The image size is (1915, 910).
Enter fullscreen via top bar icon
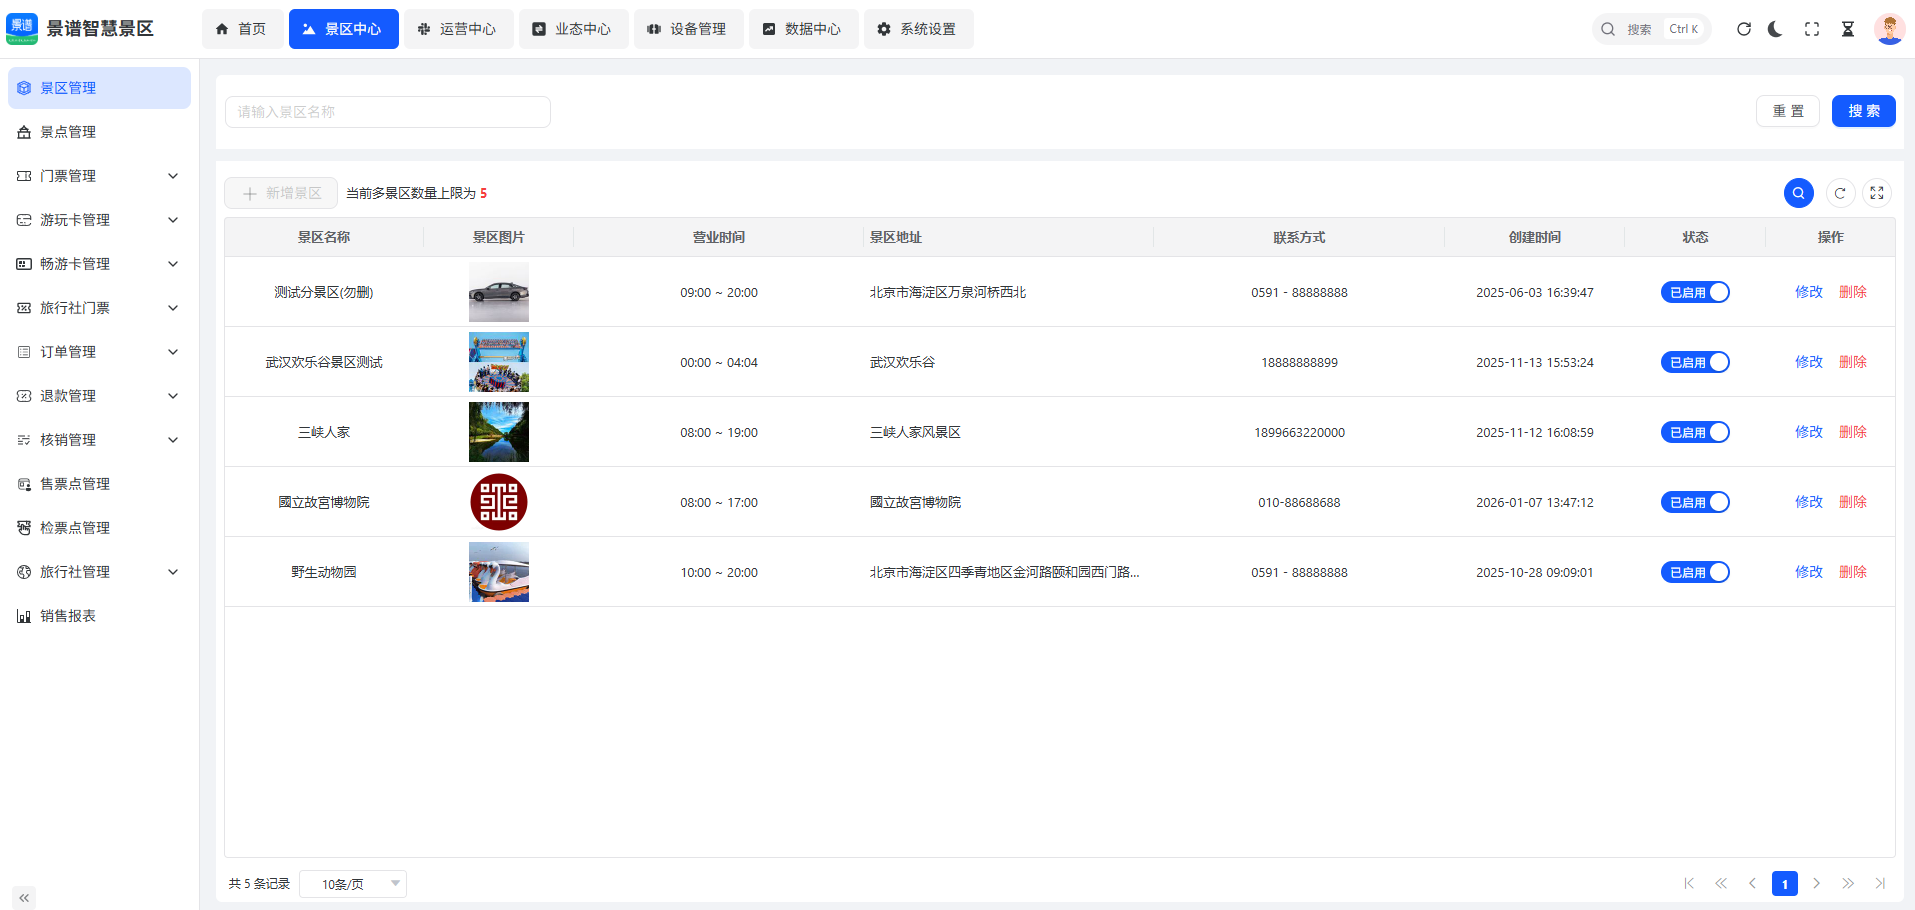(x=1812, y=29)
